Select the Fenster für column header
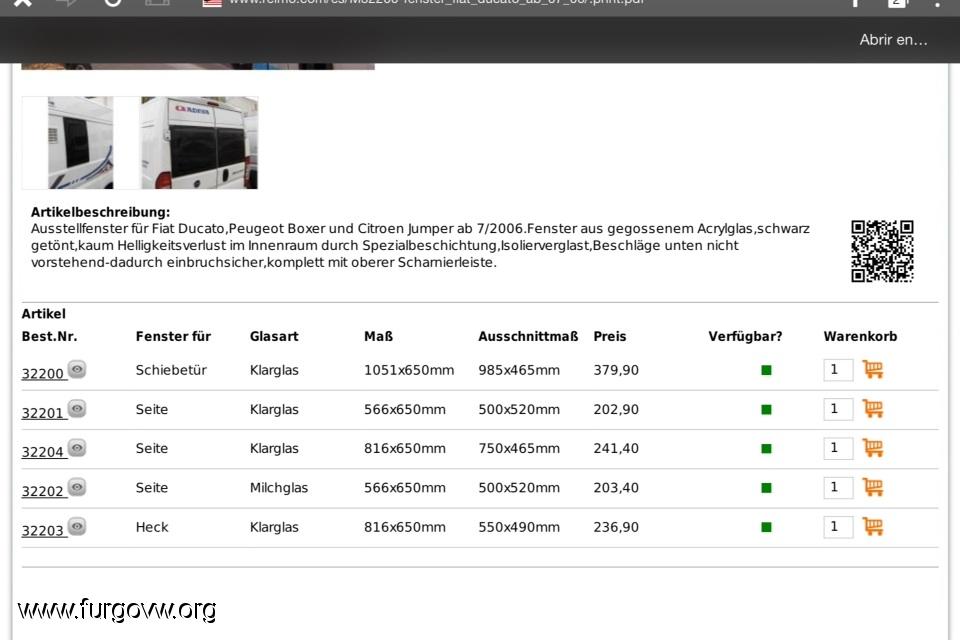Image resolution: width=960 pixels, height=640 pixels. click(x=173, y=336)
